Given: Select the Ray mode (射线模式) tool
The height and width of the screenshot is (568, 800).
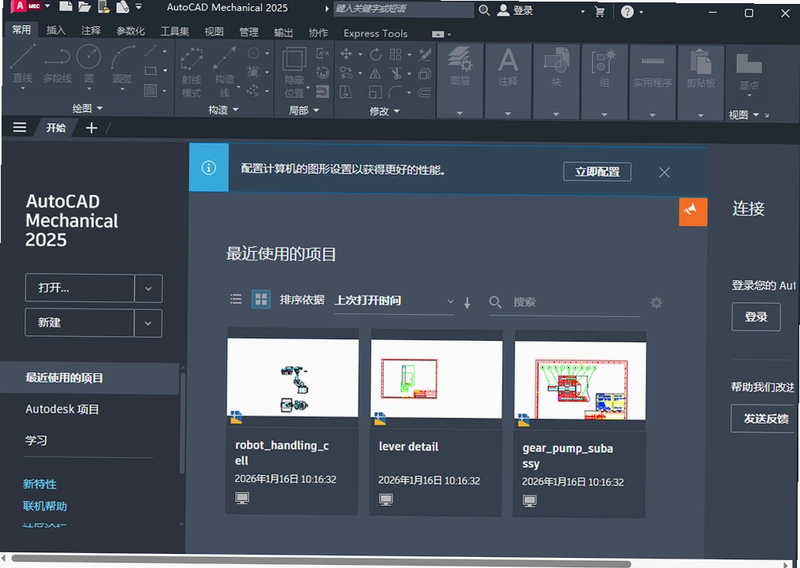Looking at the screenshot, I should (x=191, y=72).
